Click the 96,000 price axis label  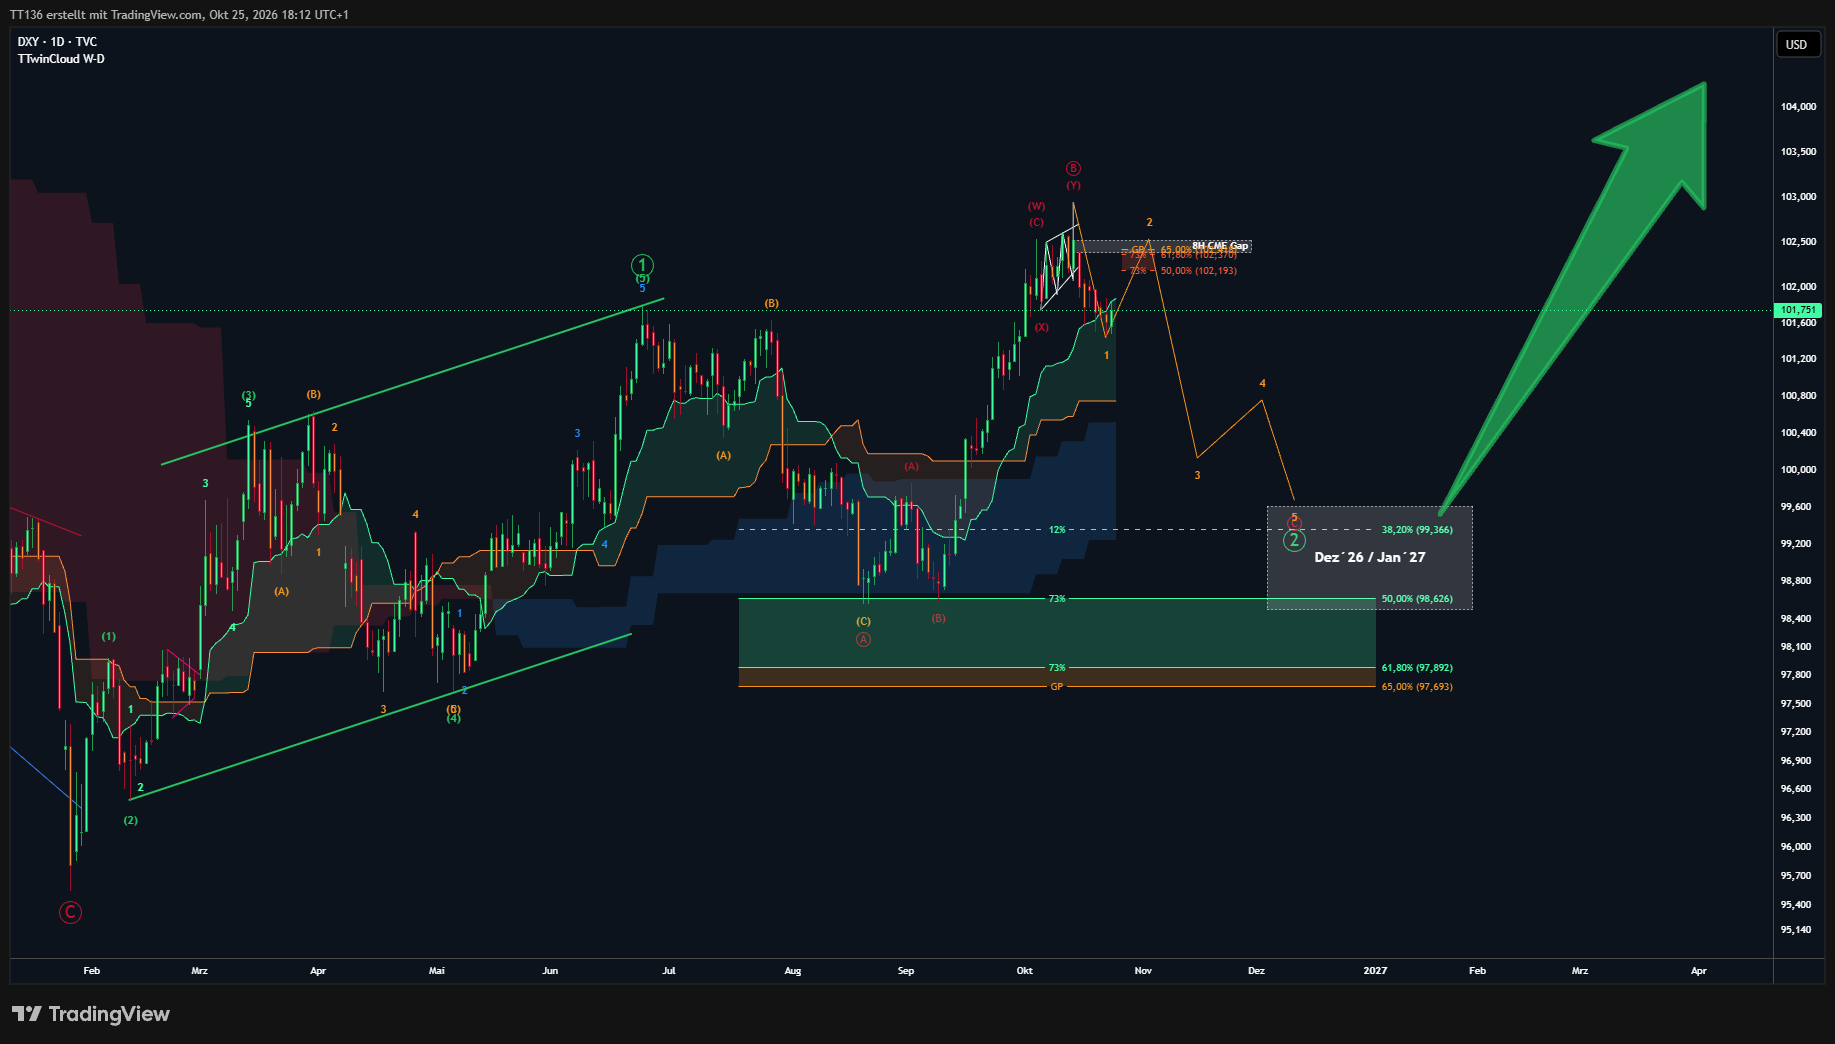tap(1796, 847)
